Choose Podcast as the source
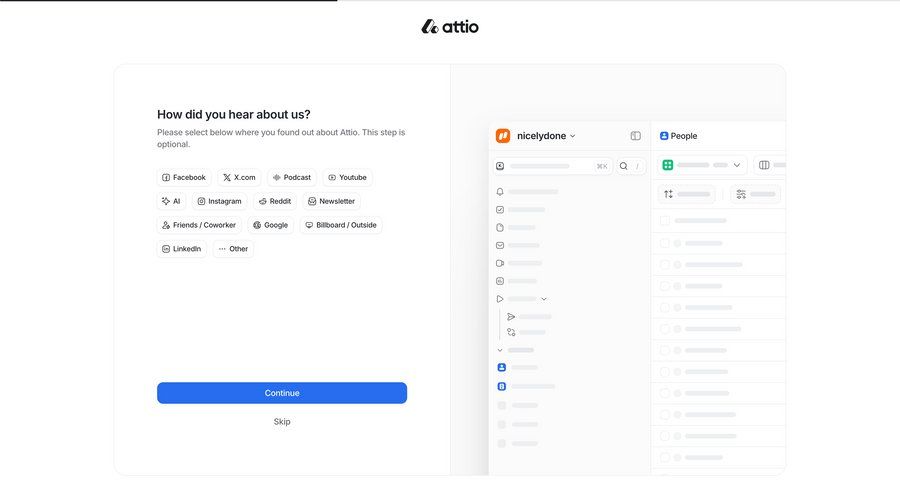This screenshot has height=484, width=900. (x=292, y=177)
